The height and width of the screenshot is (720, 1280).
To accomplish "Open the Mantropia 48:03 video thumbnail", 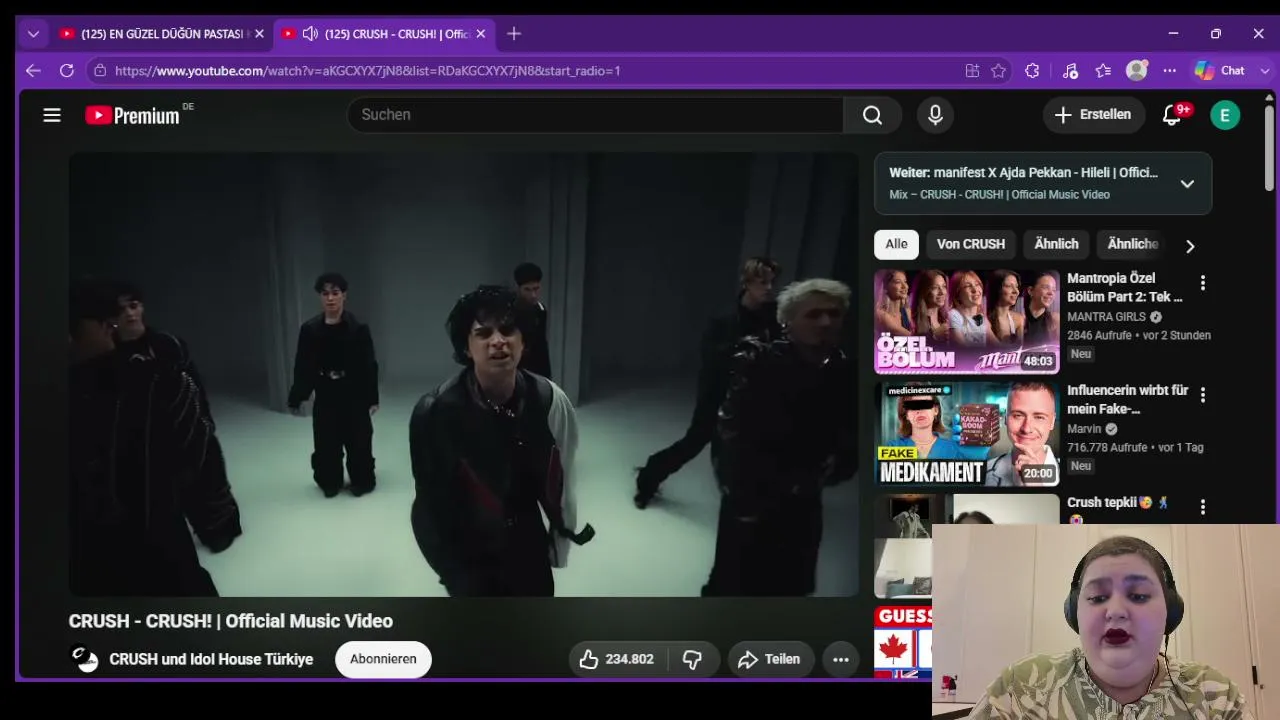I will tap(966, 322).
